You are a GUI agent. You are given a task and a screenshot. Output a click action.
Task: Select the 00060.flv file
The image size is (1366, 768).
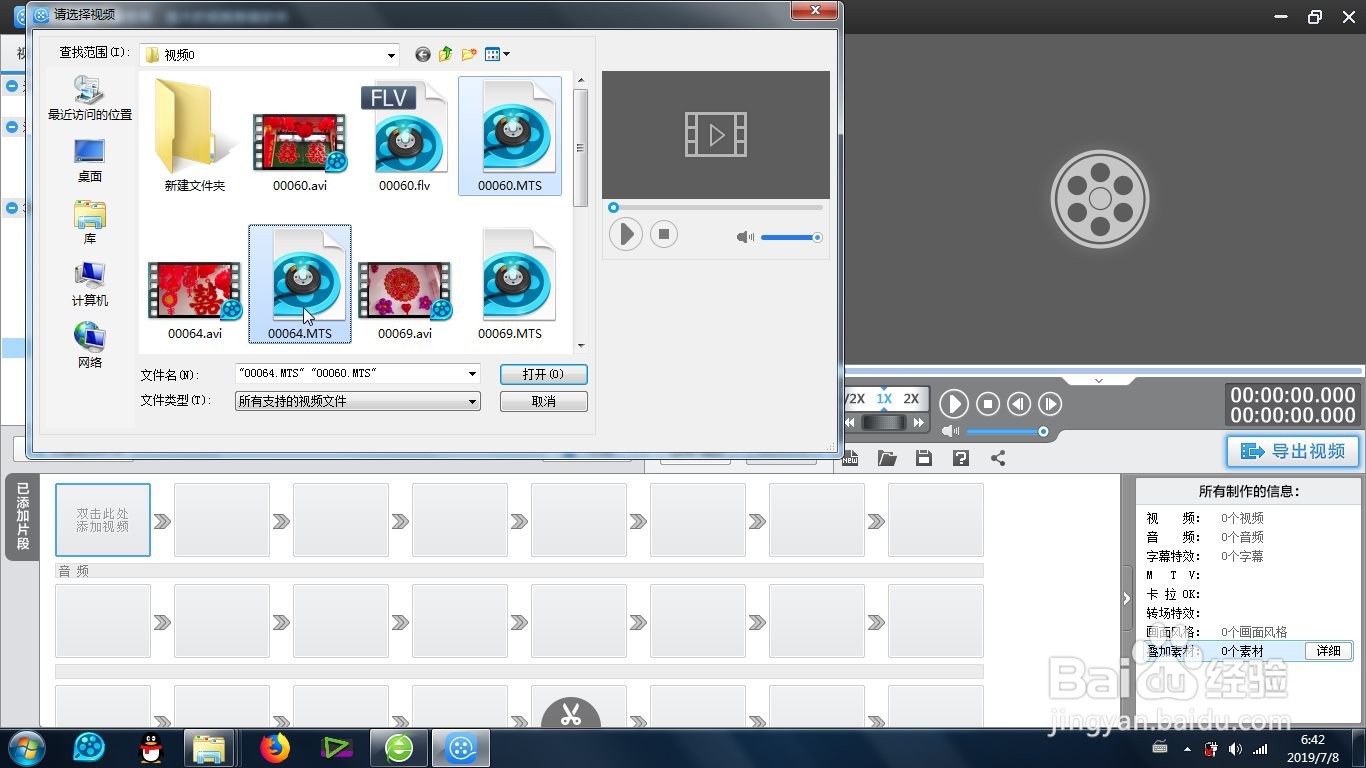[404, 136]
